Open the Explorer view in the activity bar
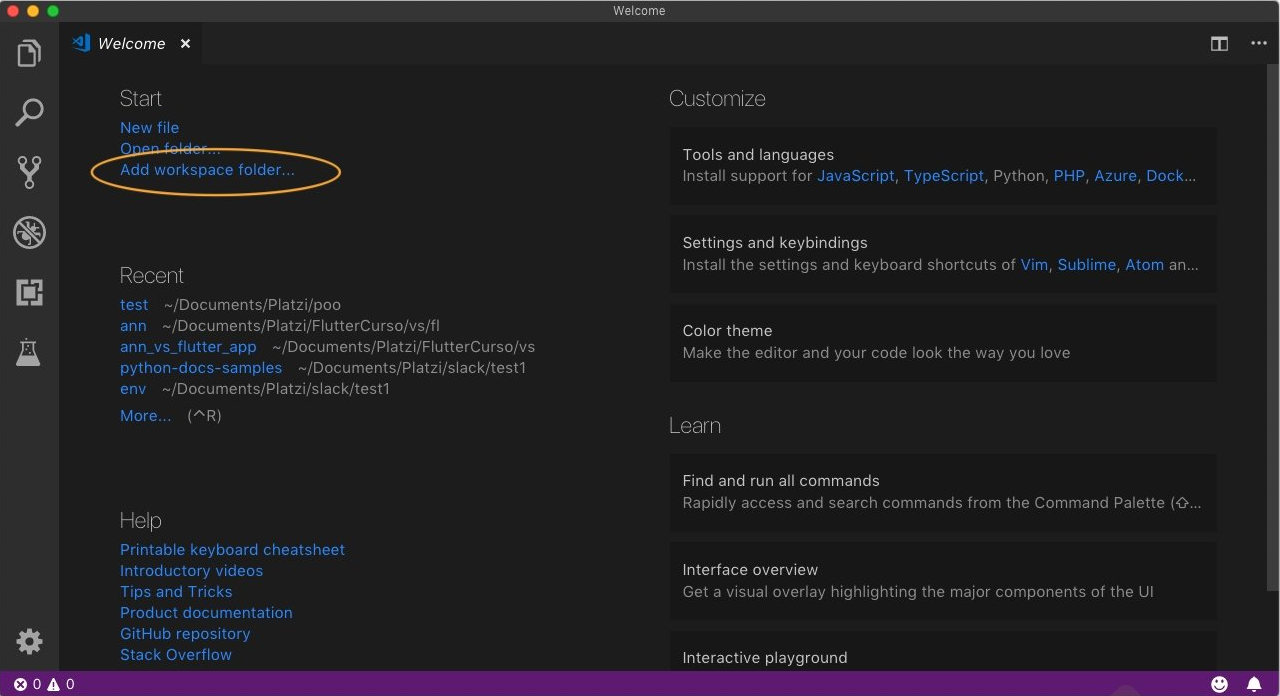 pyautogui.click(x=29, y=53)
